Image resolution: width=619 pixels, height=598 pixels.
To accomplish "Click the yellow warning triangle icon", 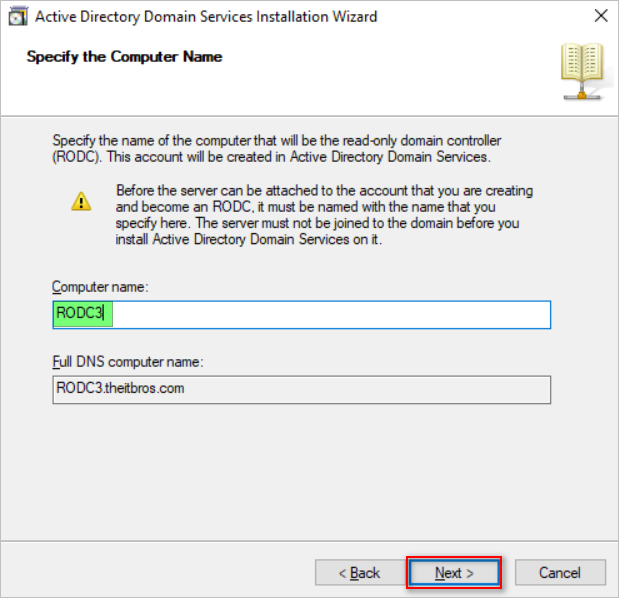I will point(81,201).
